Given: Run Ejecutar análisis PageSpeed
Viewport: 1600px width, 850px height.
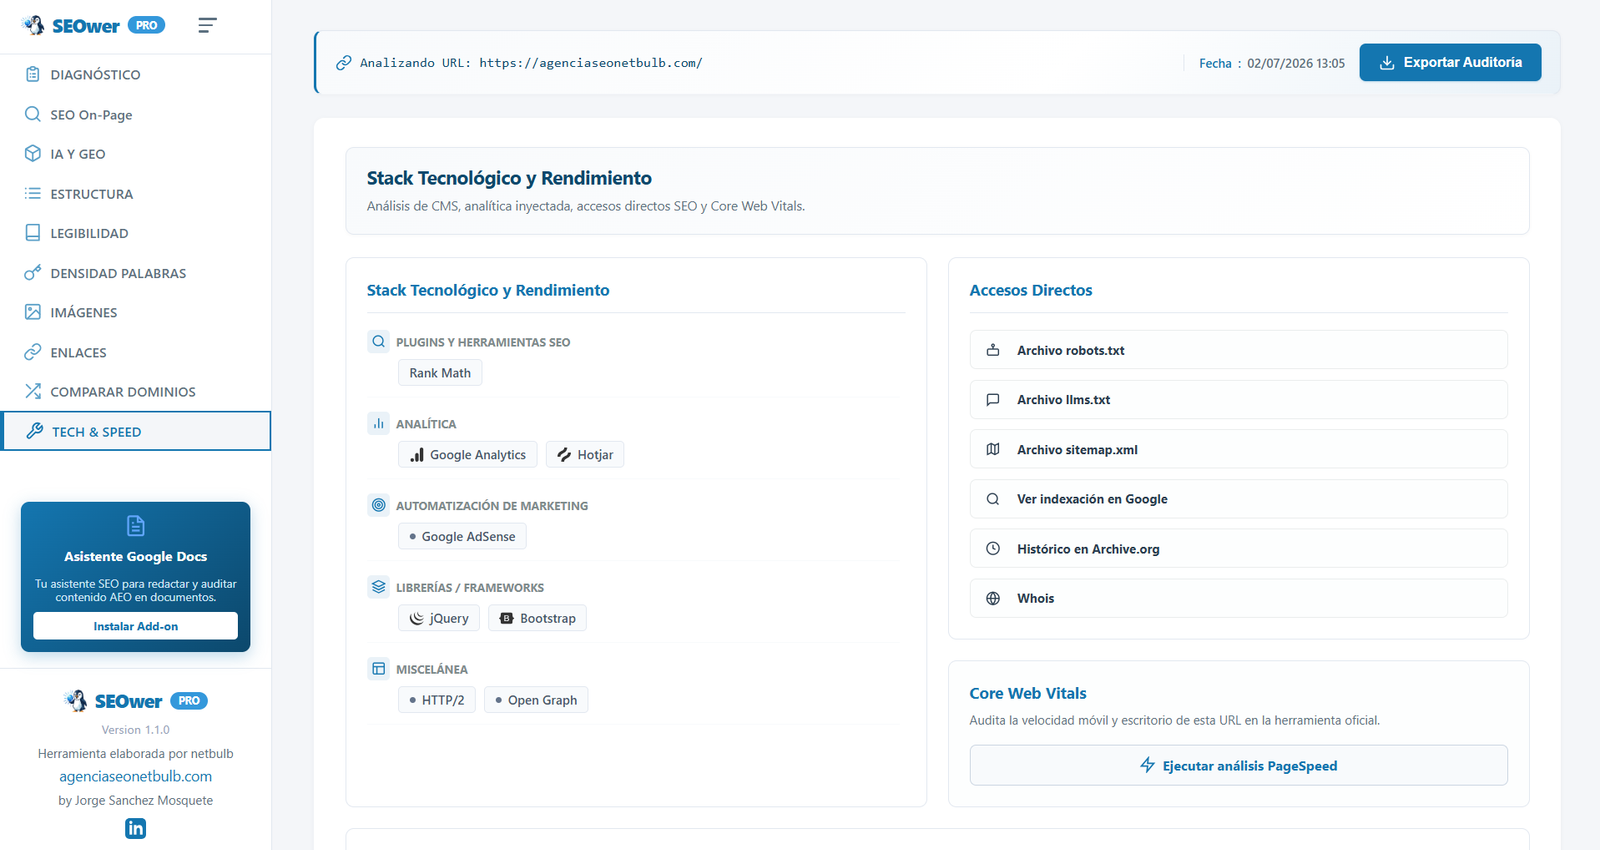Looking at the screenshot, I should [x=1238, y=765].
